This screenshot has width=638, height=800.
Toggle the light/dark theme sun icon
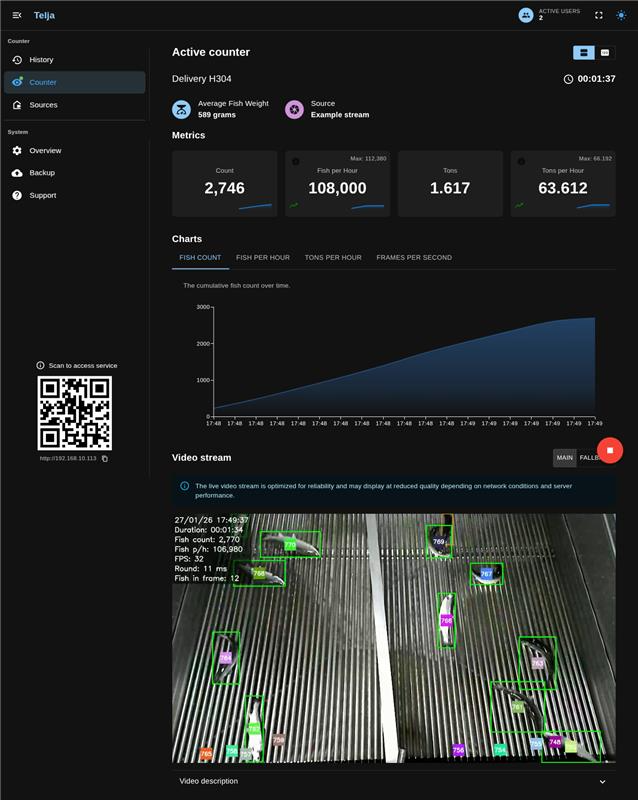click(x=620, y=15)
